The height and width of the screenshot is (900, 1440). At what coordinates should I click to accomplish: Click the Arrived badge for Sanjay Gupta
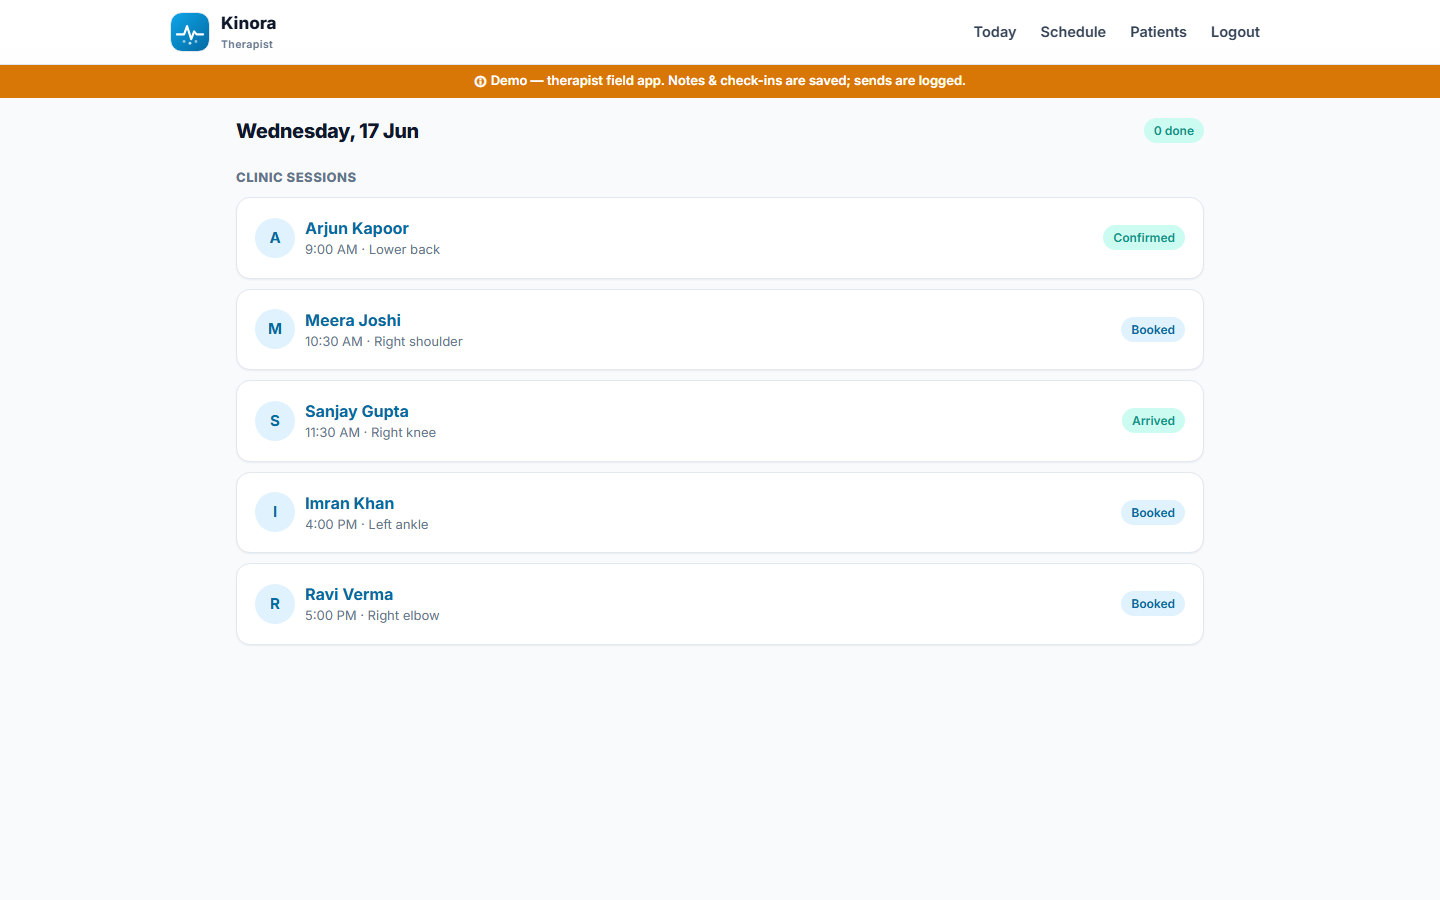point(1153,421)
